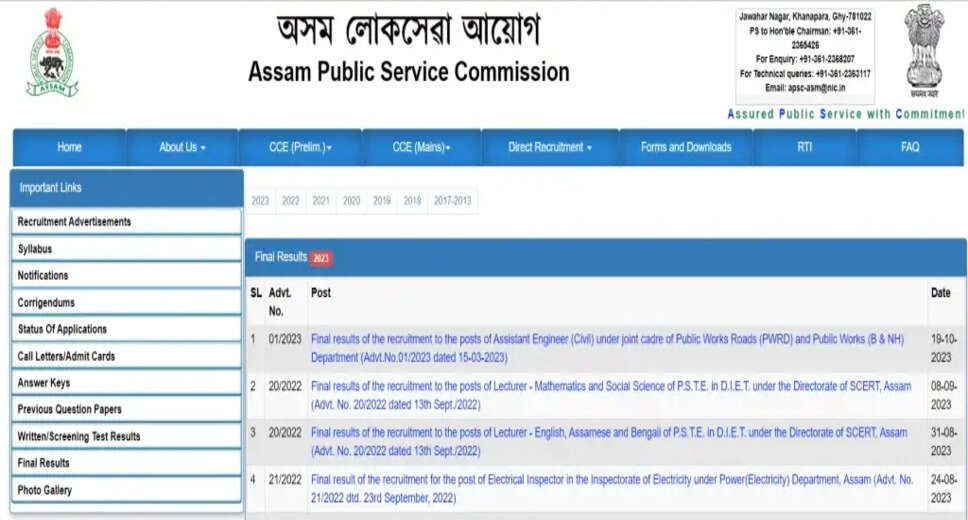Viewport: 968px width, 520px height.
Task: Expand the CCE (Prelim.) dropdown
Action: [x=300, y=147]
